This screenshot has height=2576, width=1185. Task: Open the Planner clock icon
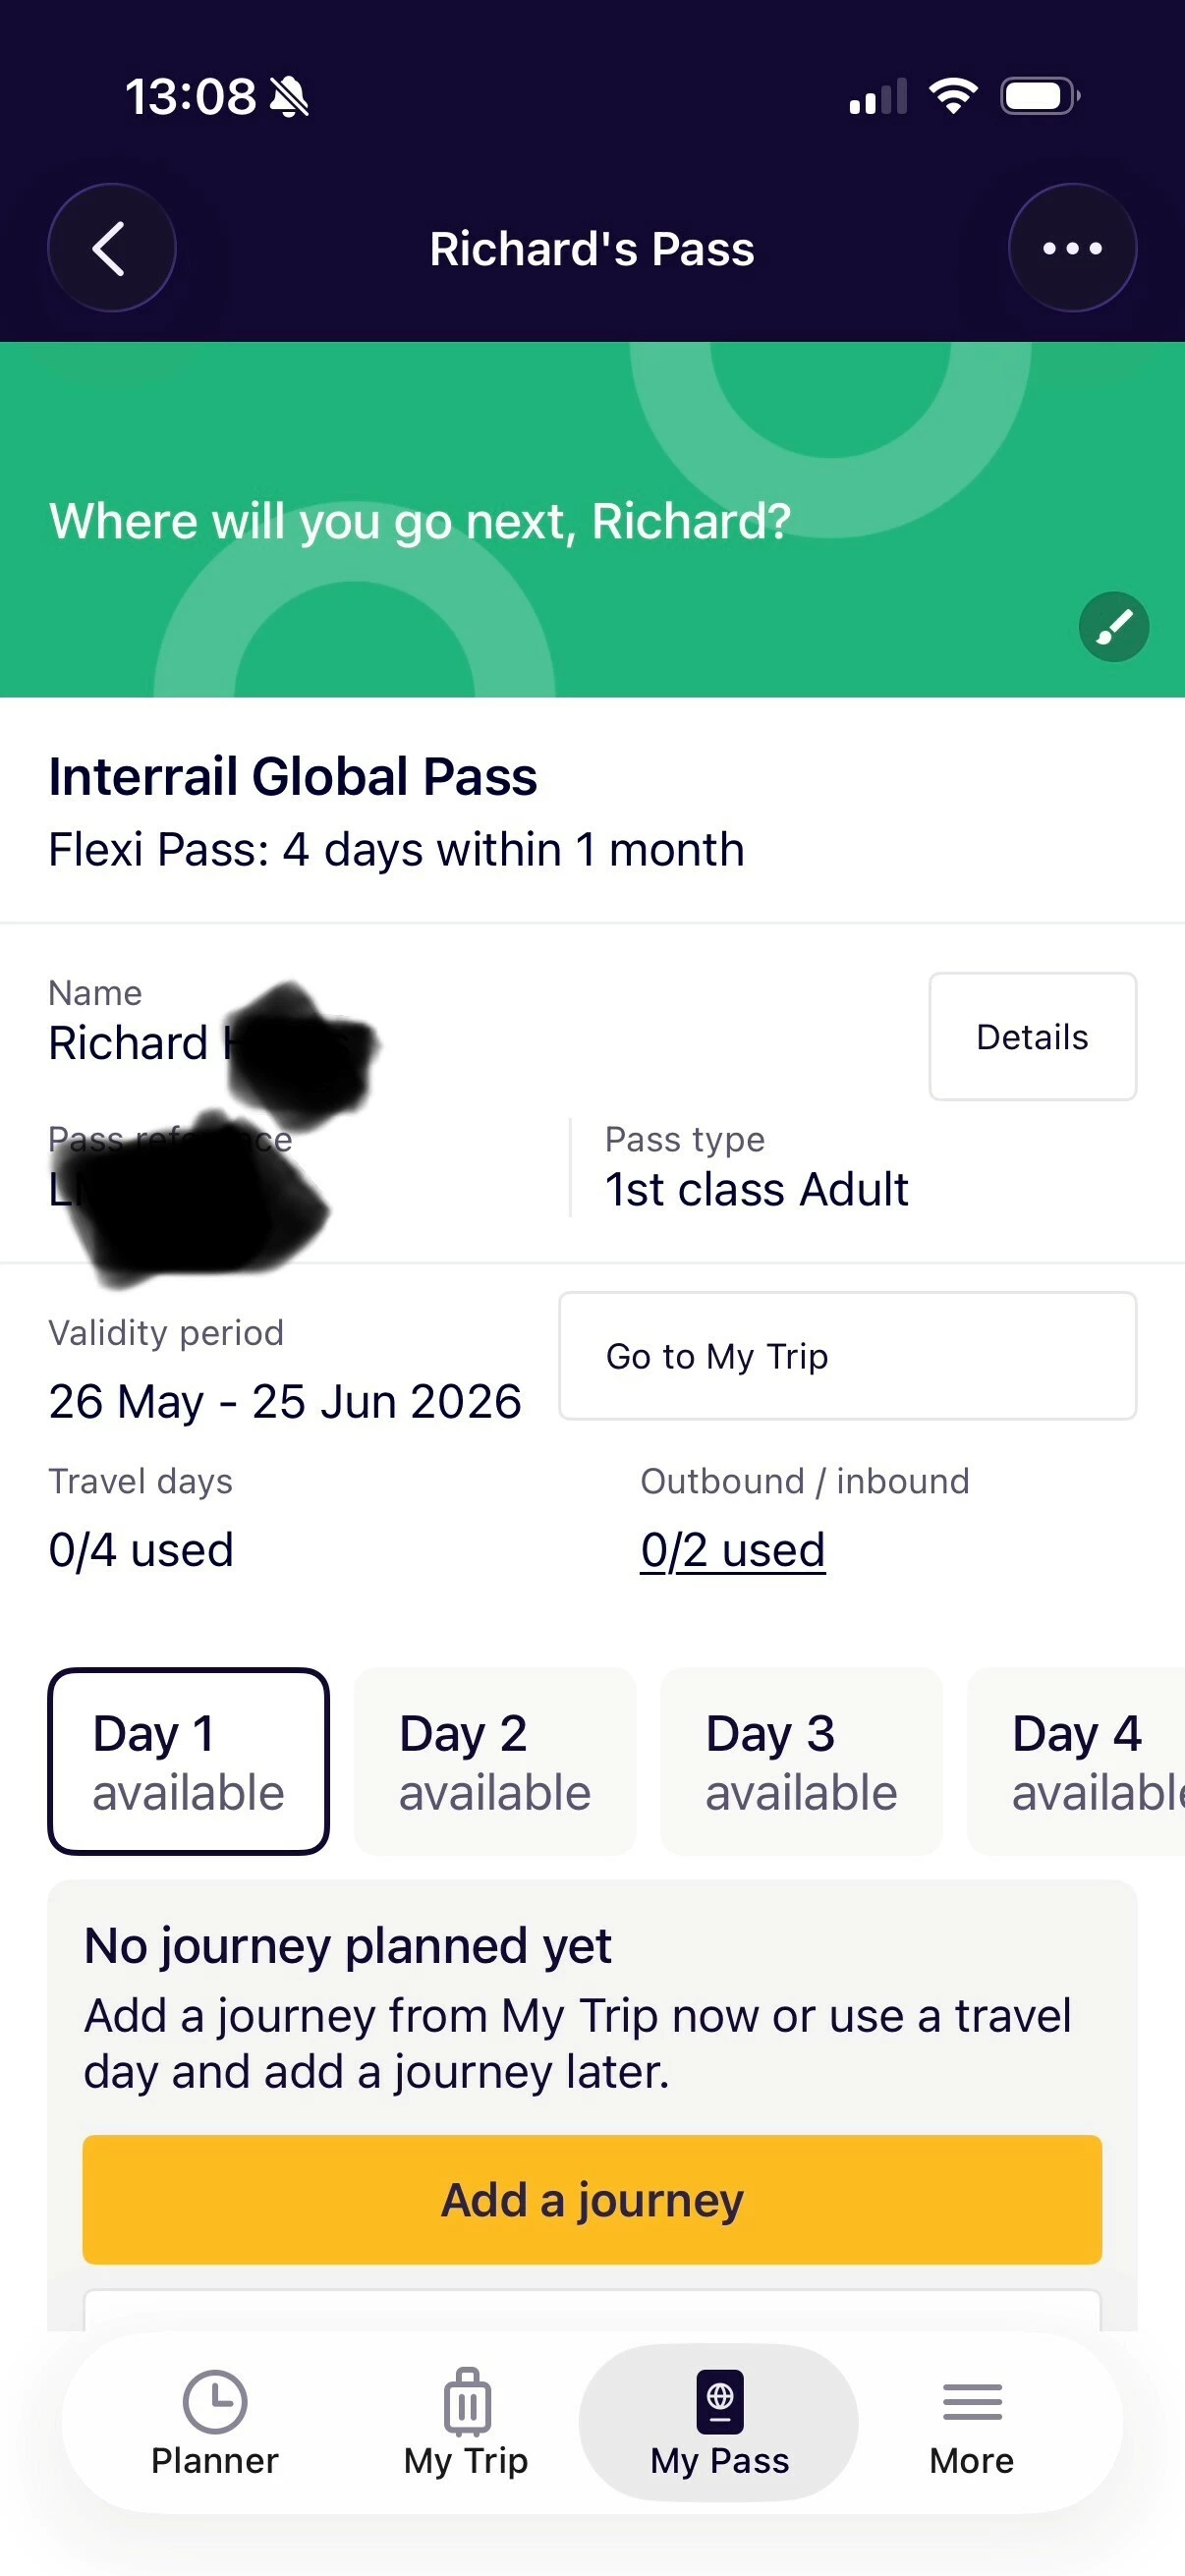214,2400
